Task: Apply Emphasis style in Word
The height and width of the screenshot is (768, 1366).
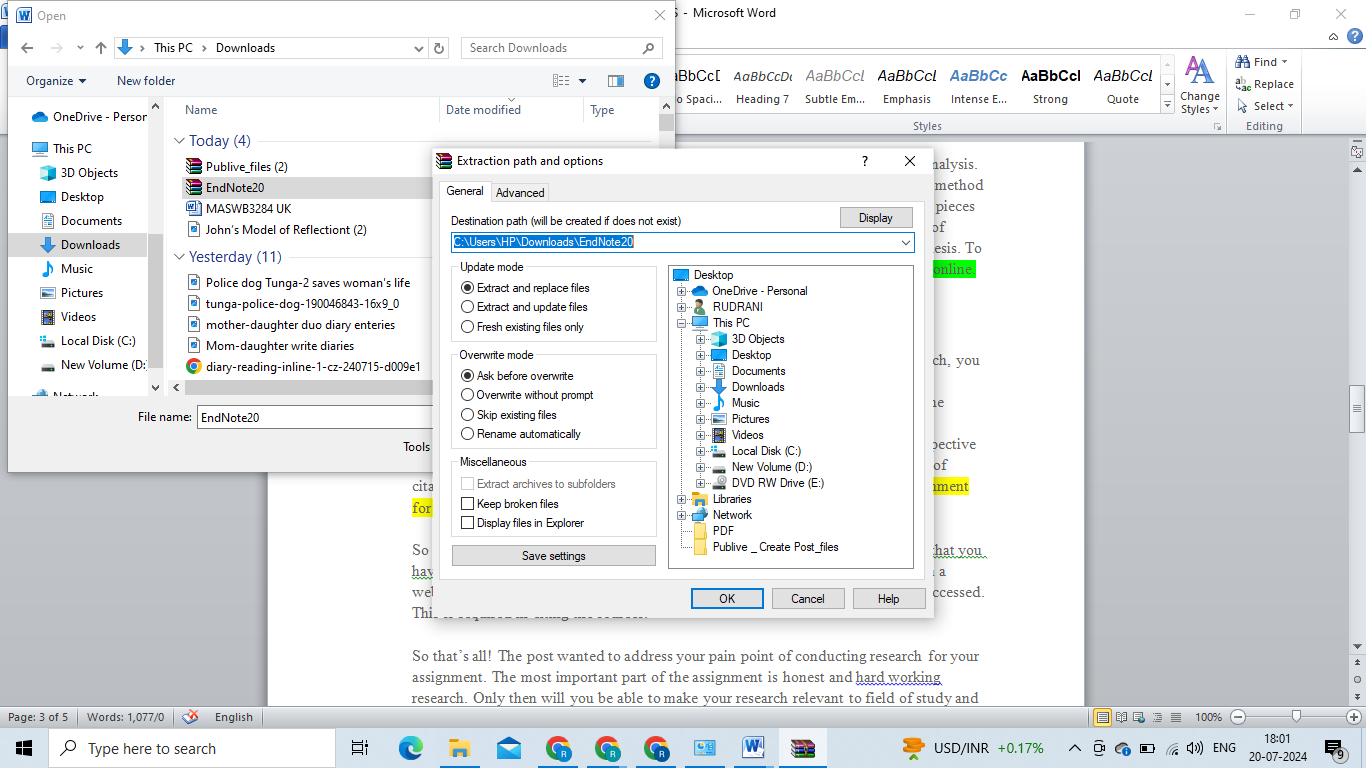Action: [907, 86]
